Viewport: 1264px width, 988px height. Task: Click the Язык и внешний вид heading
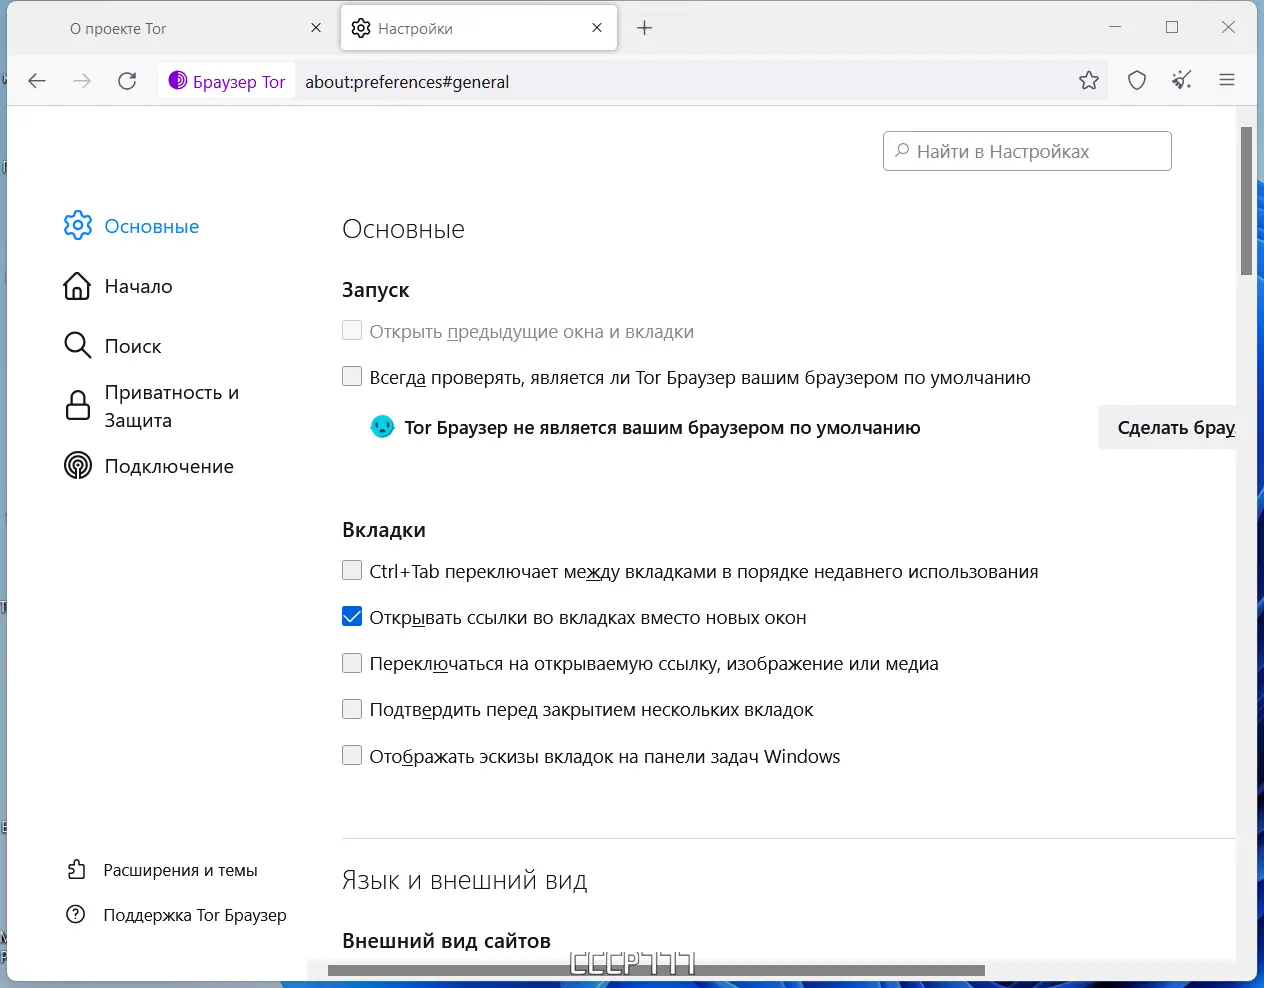pos(465,880)
